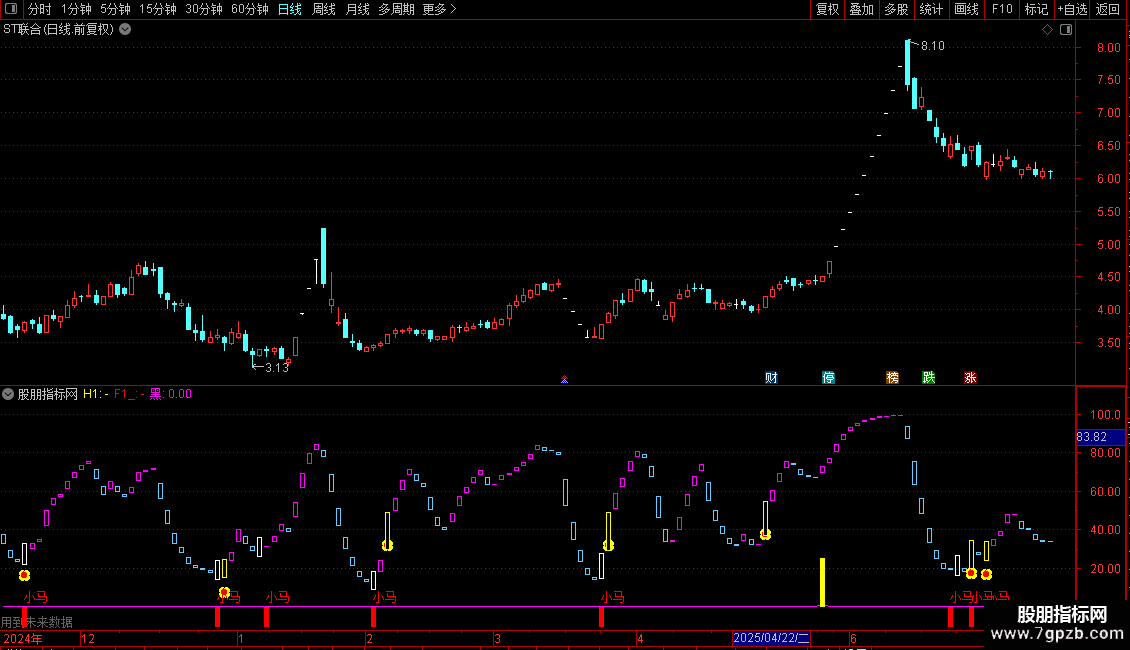This screenshot has width=1130, height=650.
Task: Click the 复权 adjustment button
Action: pyautogui.click(x=827, y=9)
